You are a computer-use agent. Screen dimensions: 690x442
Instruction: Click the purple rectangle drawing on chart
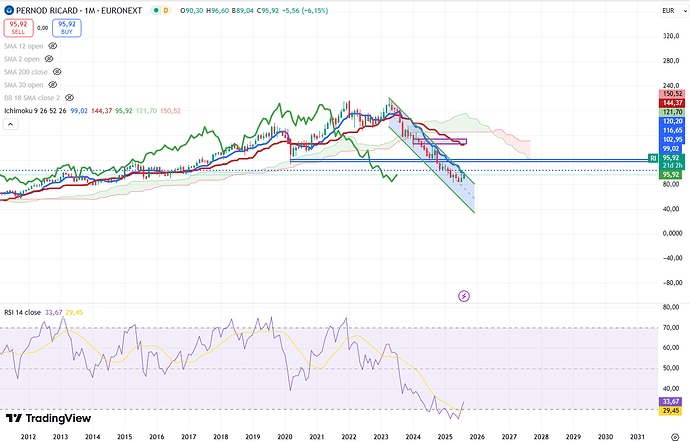pyautogui.click(x=440, y=141)
